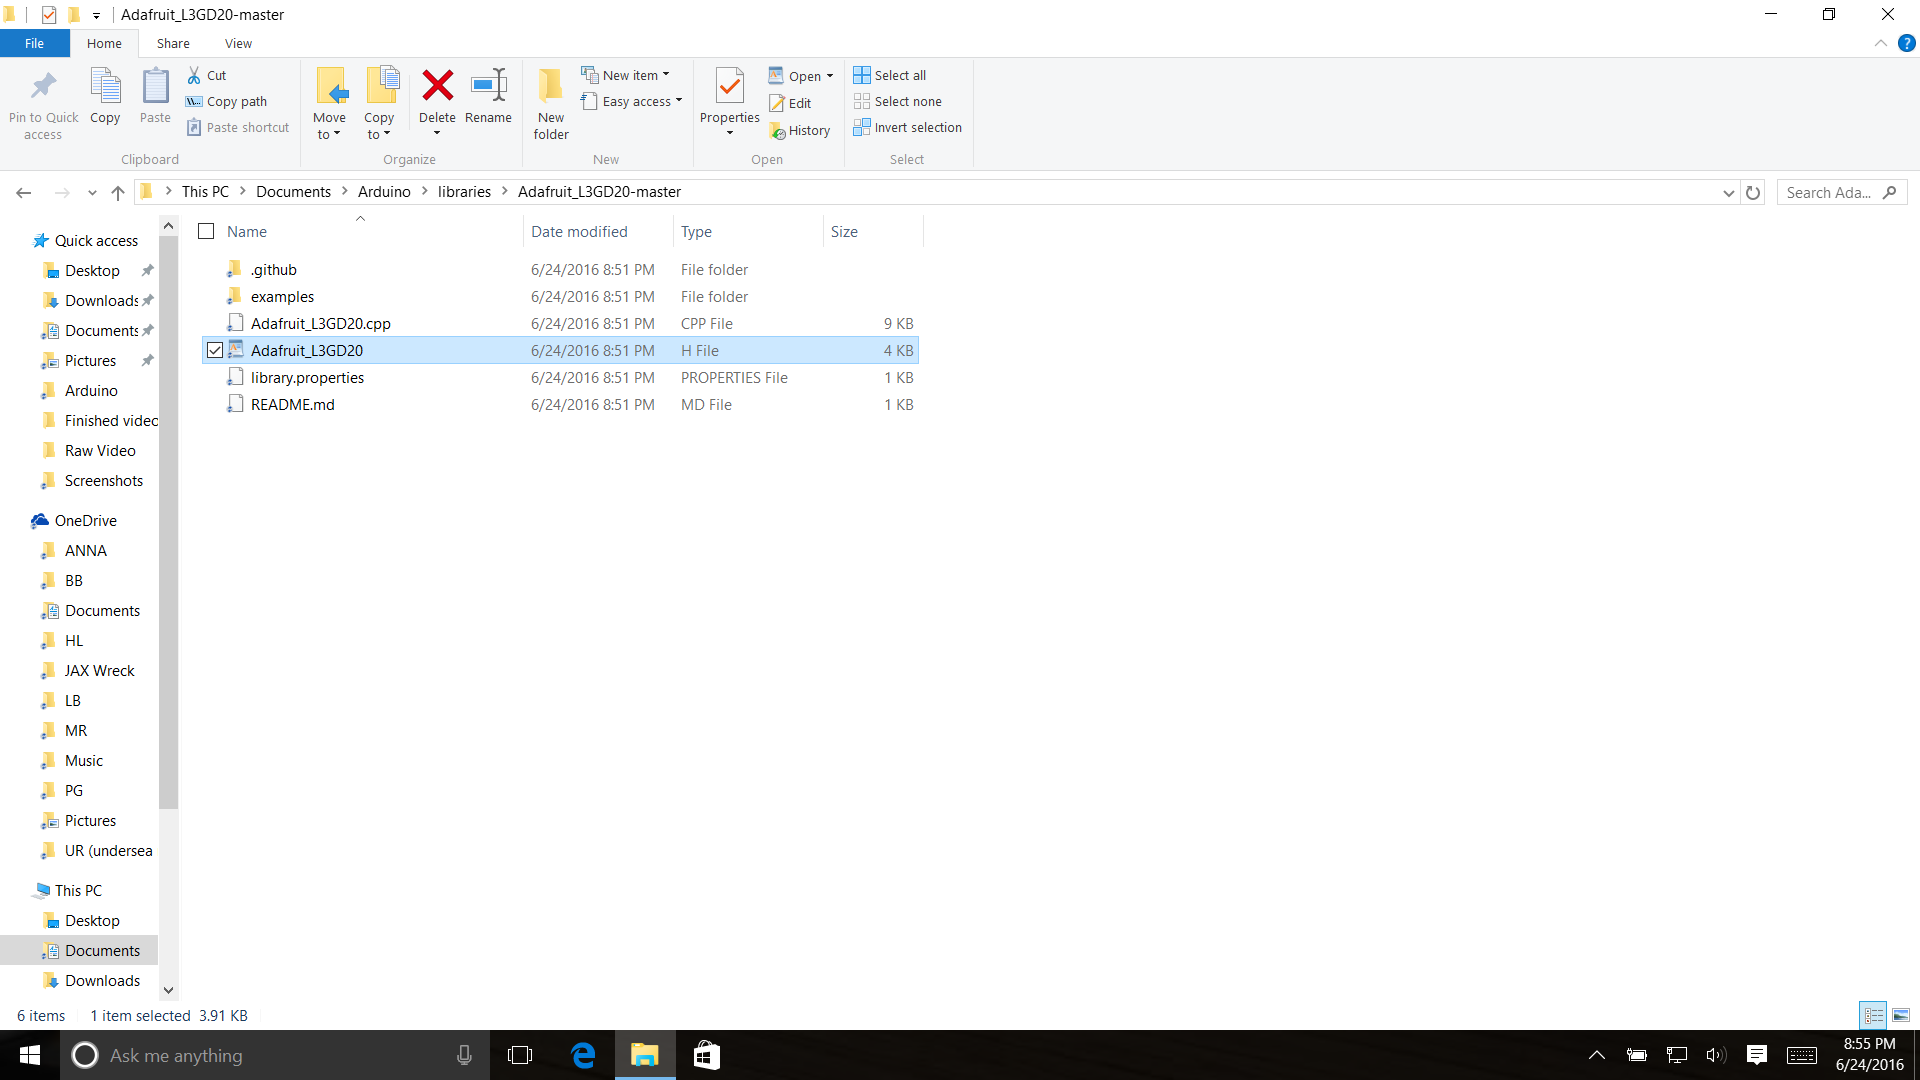Expand address bar history dropdown
Screen dimensions: 1920x1080
pyautogui.click(x=1729, y=193)
